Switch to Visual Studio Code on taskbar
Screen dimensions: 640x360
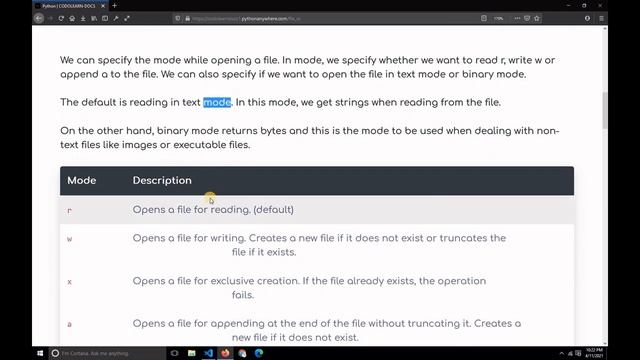[208, 353]
